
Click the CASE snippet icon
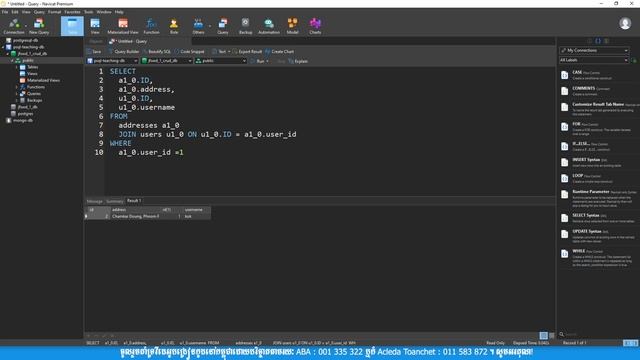pyautogui.click(x=564, y=75)
